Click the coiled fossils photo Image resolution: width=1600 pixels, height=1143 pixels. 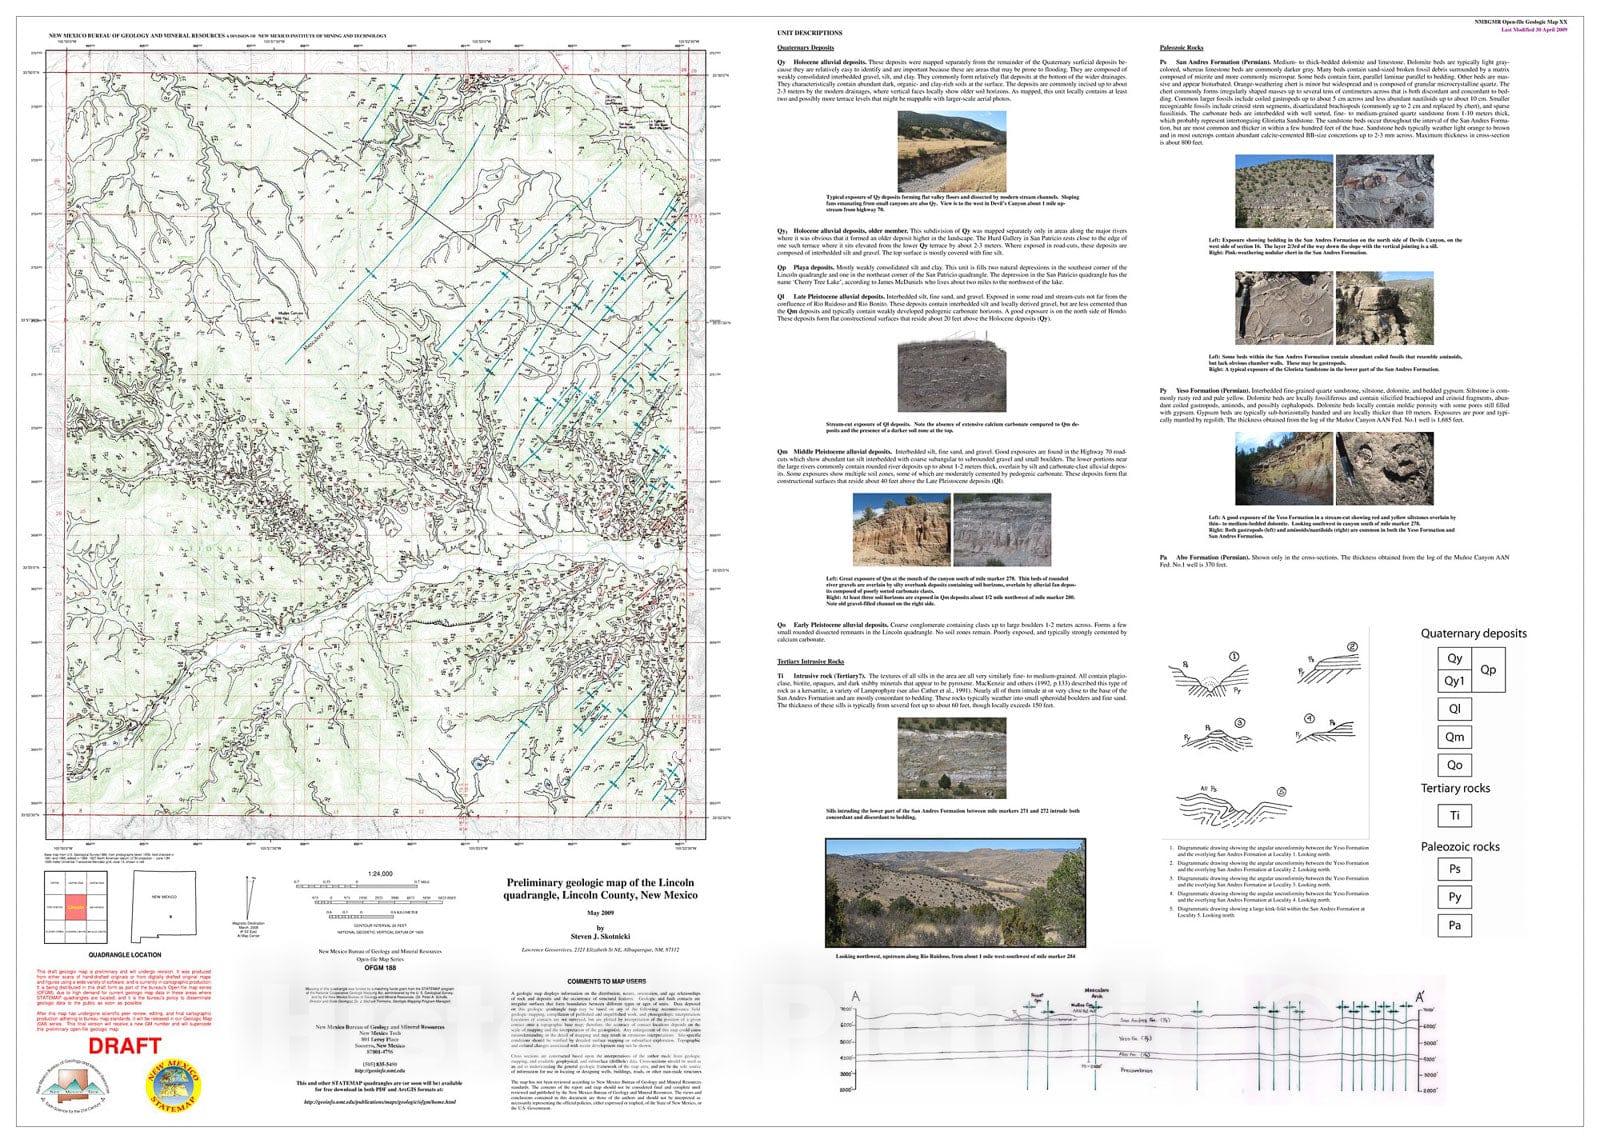[1284, 309]
